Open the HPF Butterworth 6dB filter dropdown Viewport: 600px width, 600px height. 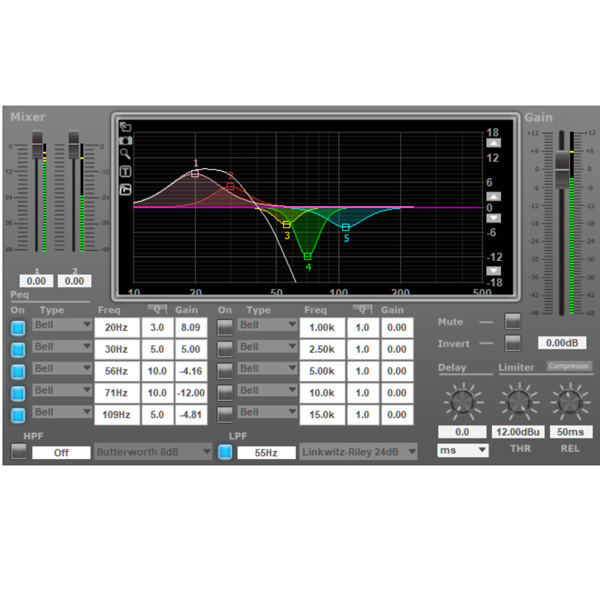(x=153, y=452)
